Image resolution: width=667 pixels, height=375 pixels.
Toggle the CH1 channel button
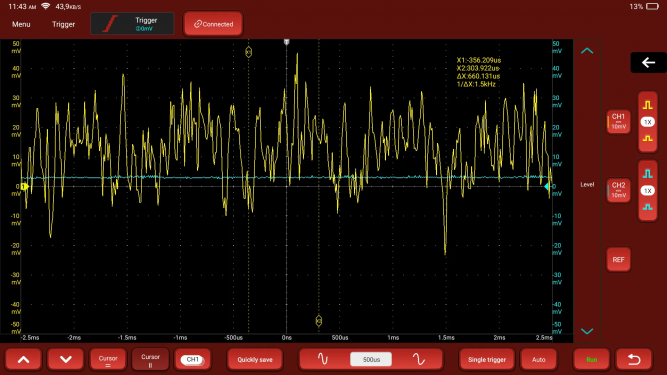point(618,122)
